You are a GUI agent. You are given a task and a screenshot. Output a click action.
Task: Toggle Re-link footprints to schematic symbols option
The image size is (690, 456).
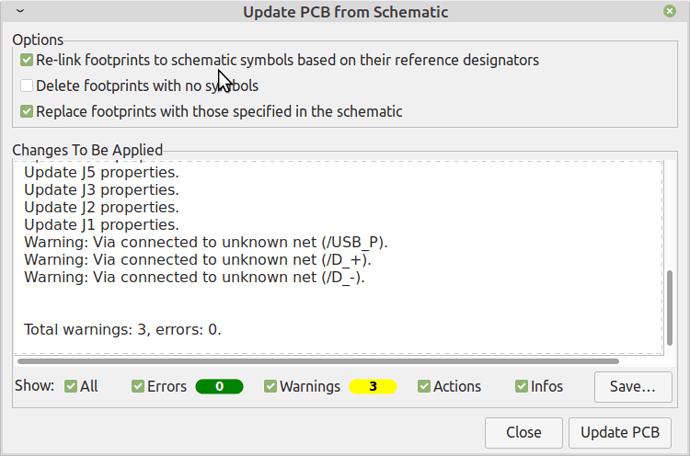26,60
